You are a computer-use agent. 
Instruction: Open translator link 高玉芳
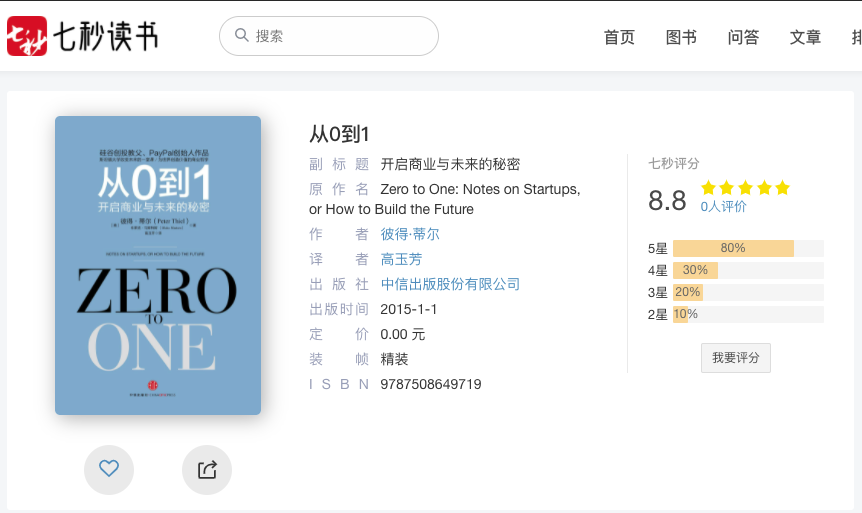coord(401,259)
